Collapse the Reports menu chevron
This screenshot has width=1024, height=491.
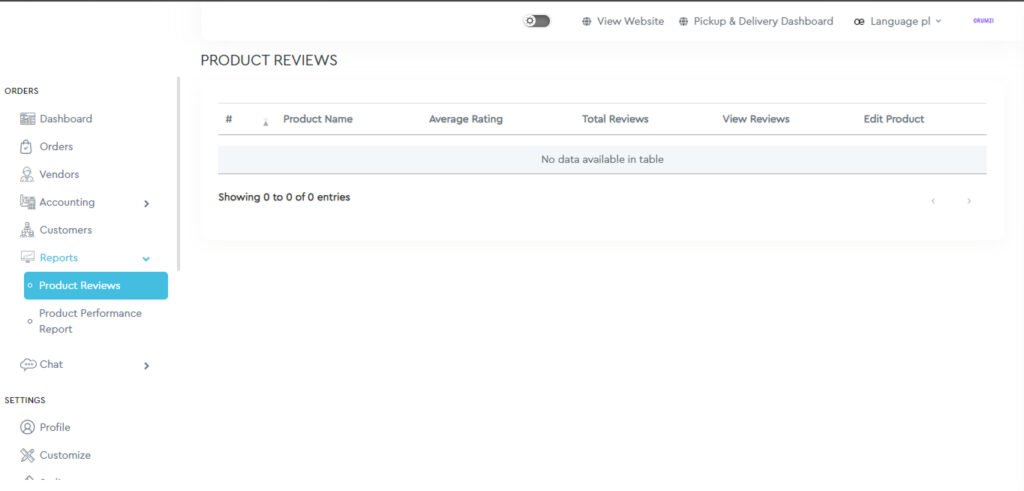146,259
